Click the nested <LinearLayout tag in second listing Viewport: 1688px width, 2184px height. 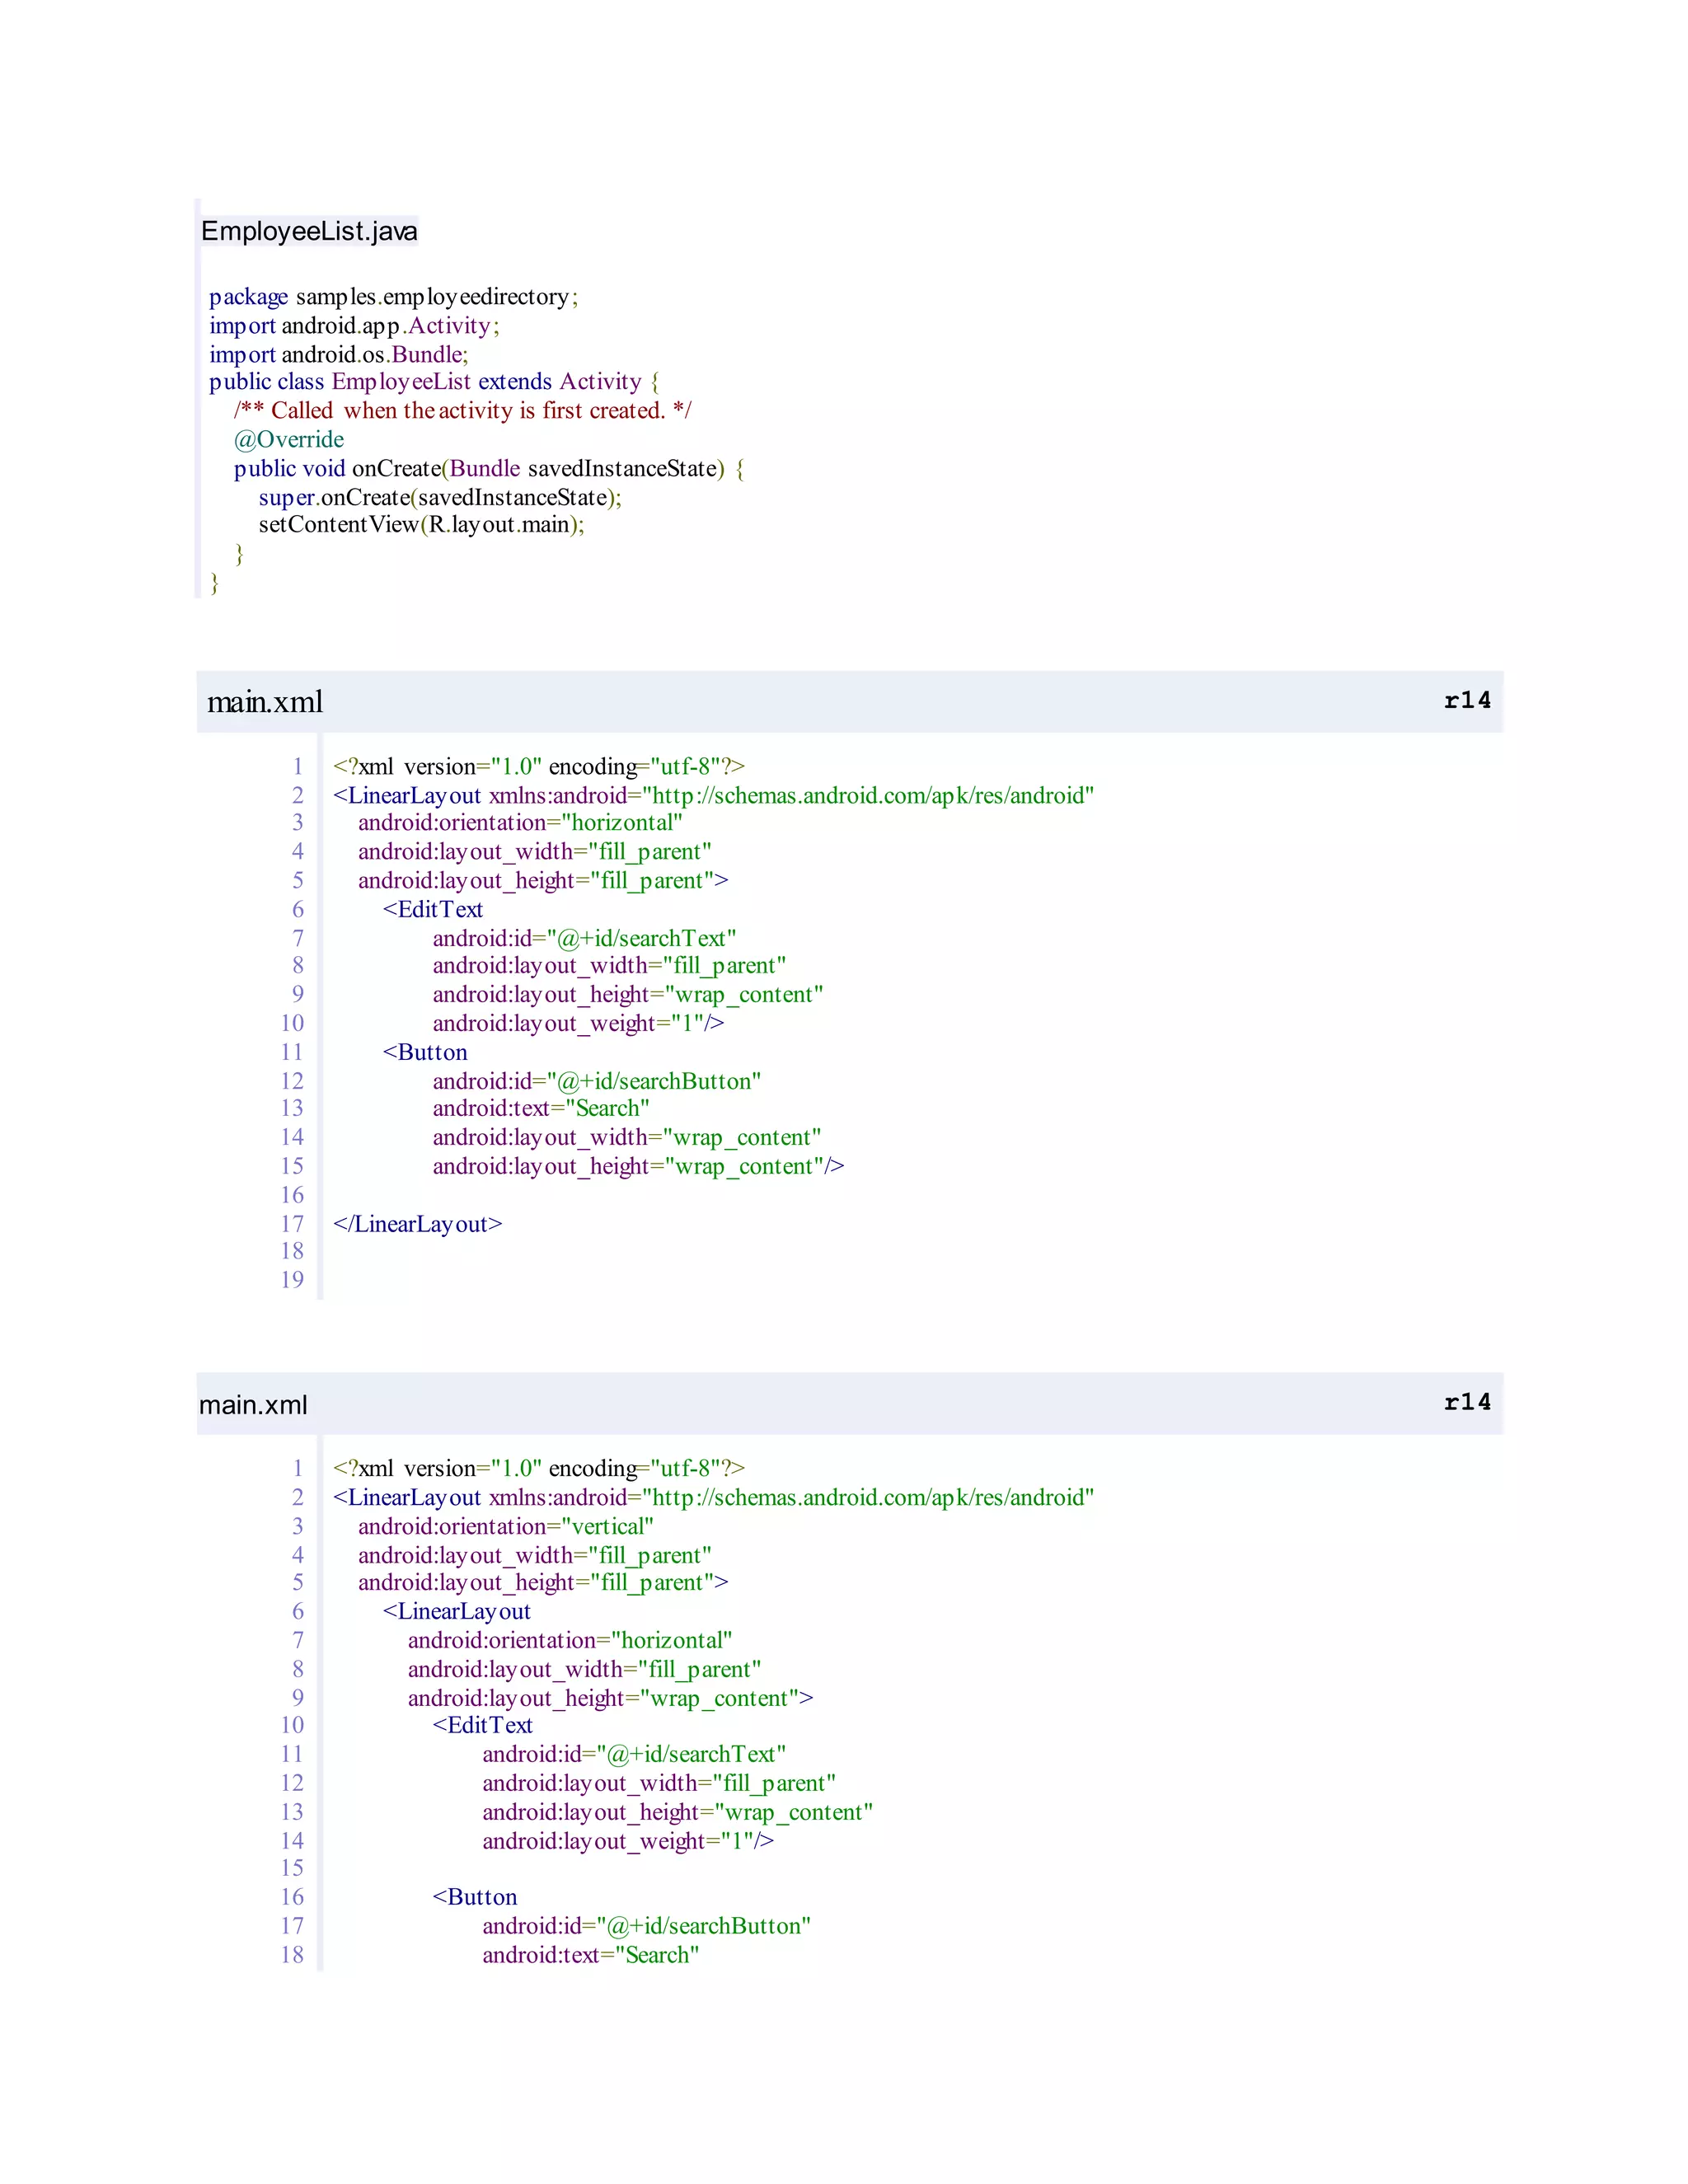tap(456, 1611)
